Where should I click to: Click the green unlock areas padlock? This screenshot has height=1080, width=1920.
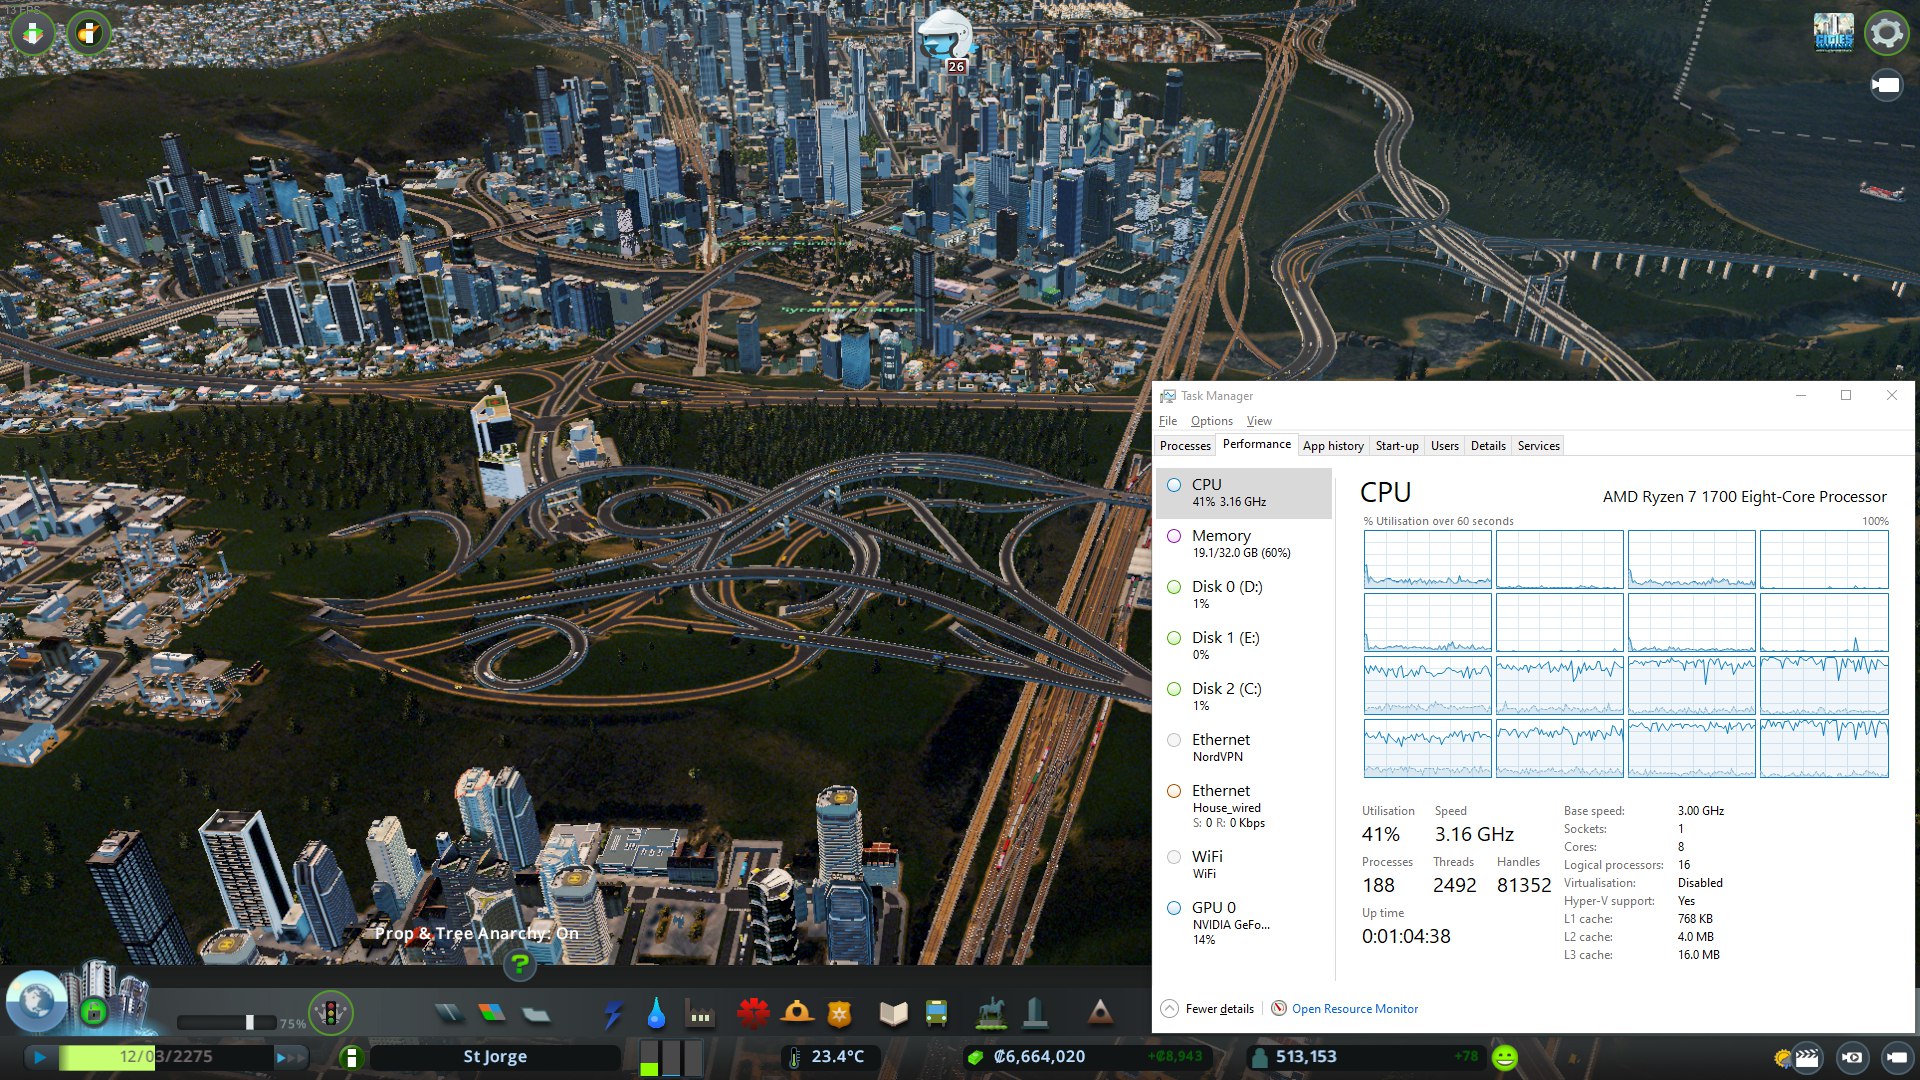tap(94, 1012)
